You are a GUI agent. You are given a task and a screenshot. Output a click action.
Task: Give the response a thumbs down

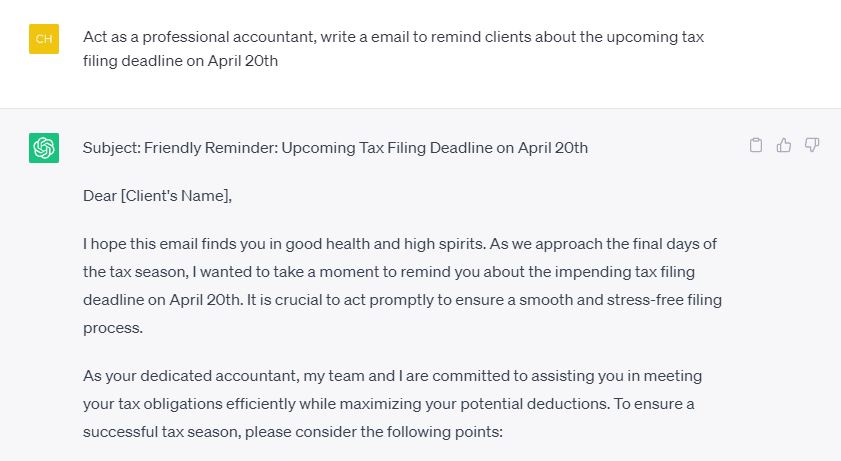[812, 146]
